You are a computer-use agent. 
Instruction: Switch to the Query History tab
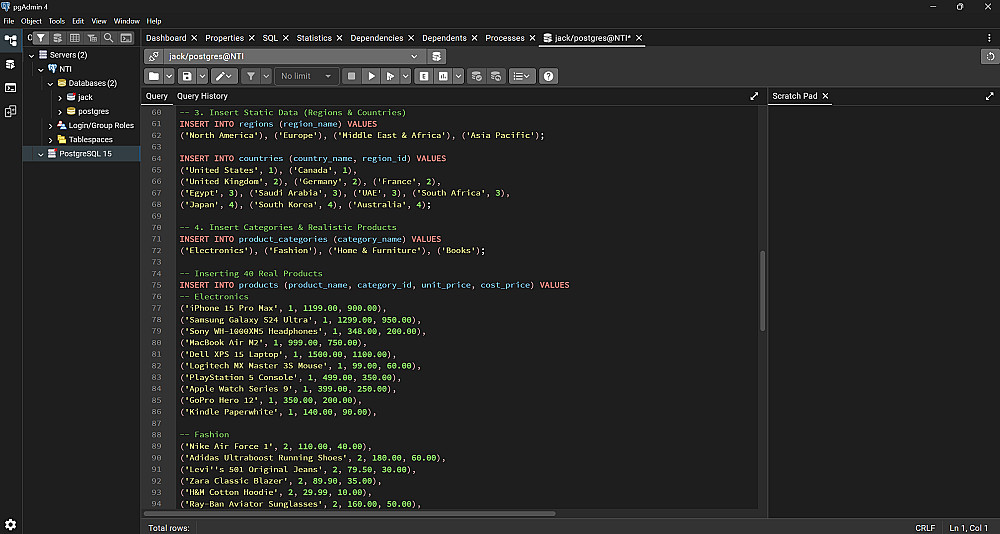point(202,96)
